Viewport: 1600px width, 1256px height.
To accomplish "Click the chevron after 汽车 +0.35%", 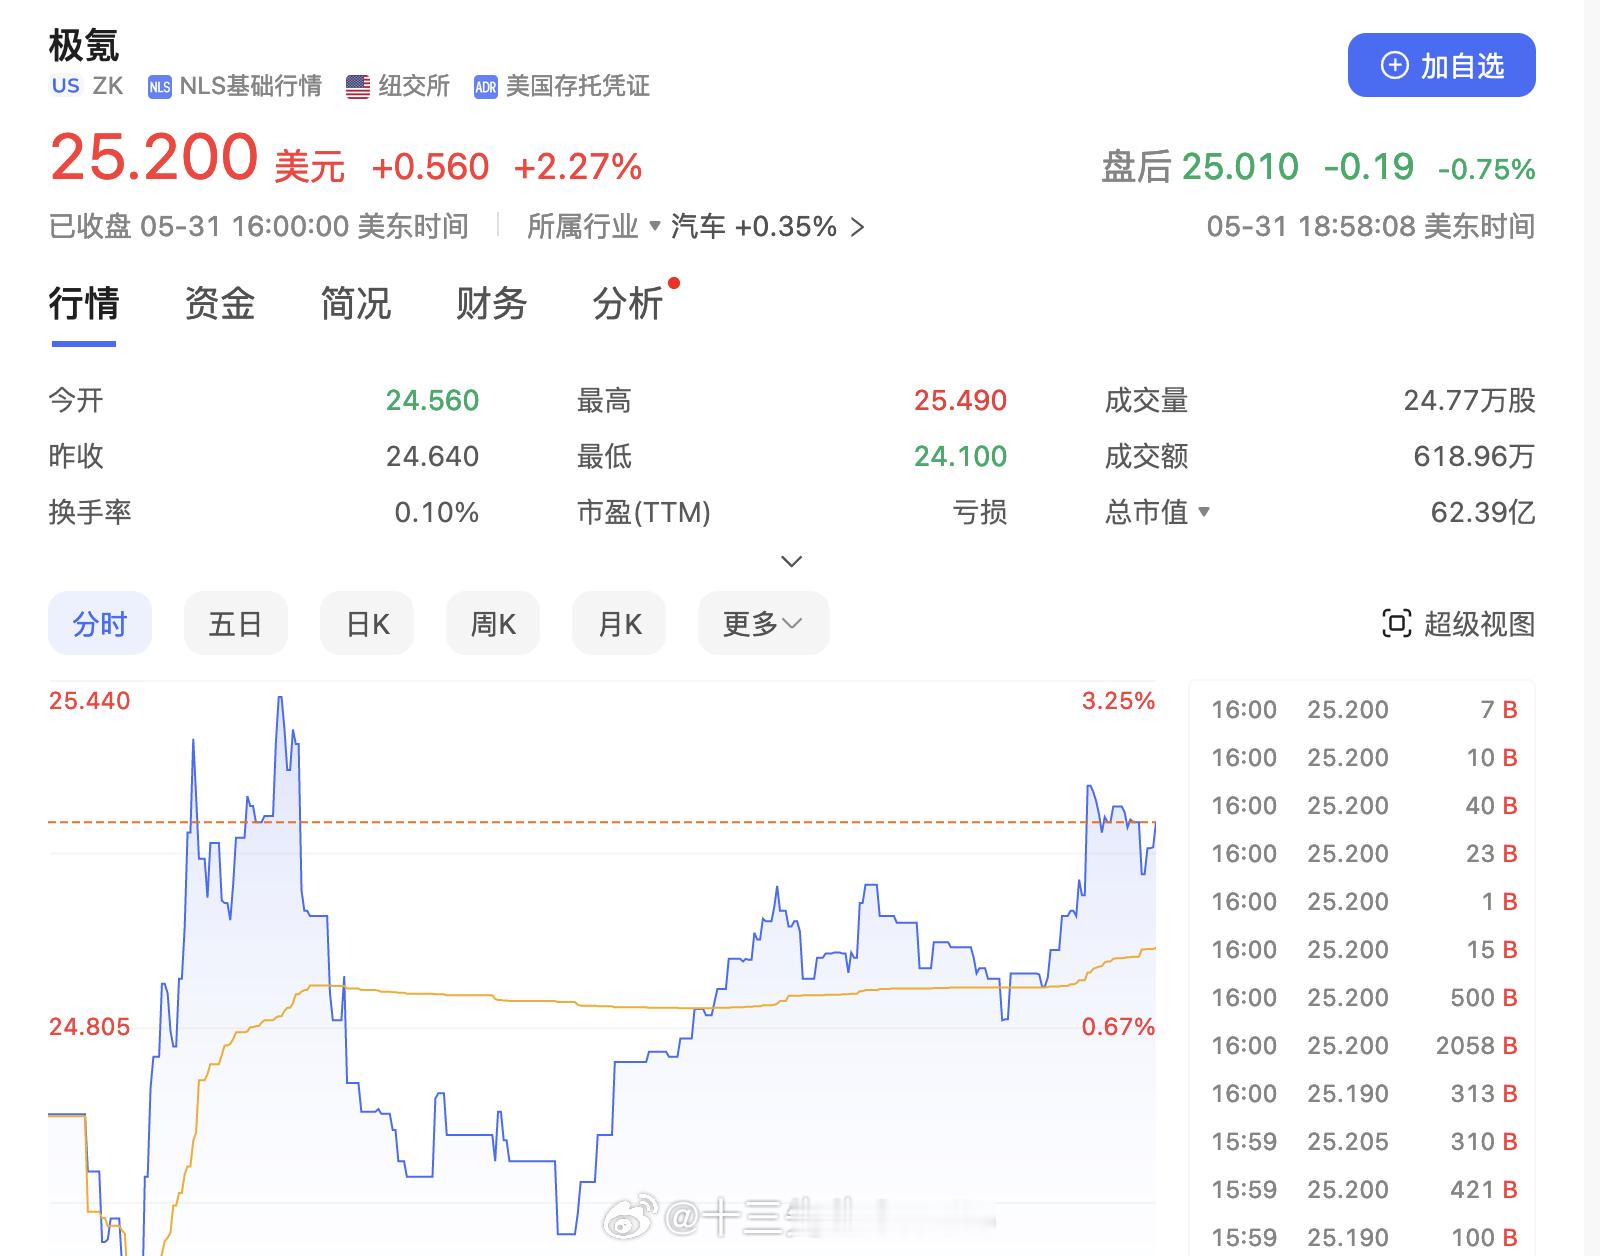I will tap(857, 228).
